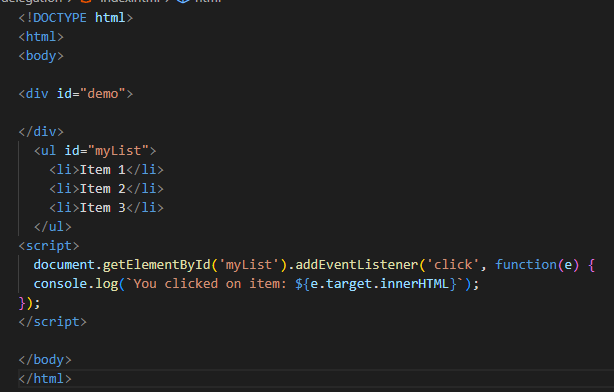Click the div tag name before id="demo"

tap(37, 94)
